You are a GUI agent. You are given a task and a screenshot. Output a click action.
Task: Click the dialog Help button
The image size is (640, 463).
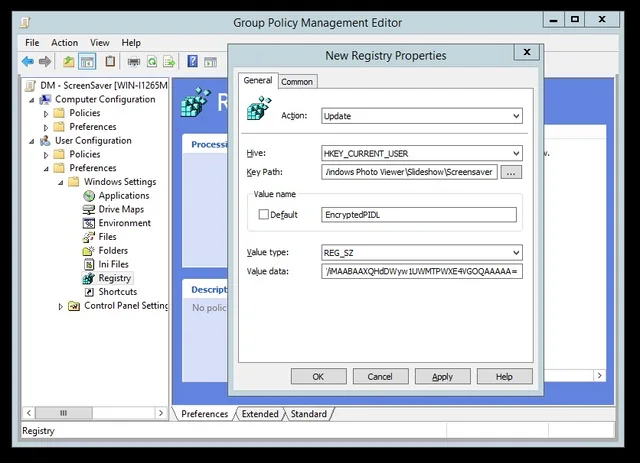click(x=504, y=376)
